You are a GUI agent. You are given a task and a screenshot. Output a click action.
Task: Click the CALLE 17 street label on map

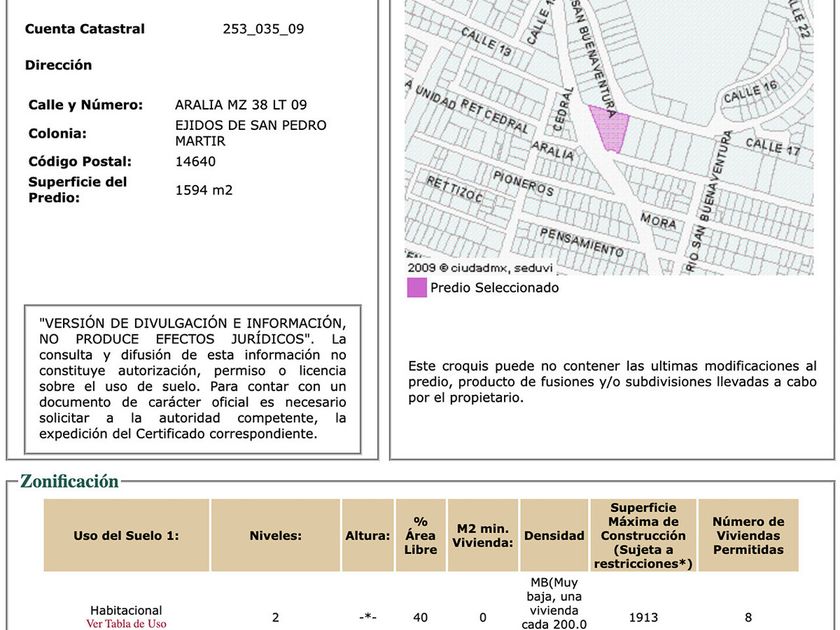(772, 147)
